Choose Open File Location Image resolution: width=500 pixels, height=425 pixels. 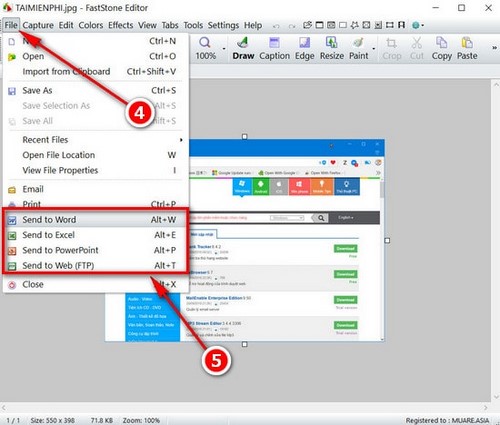tap(95, 155)
